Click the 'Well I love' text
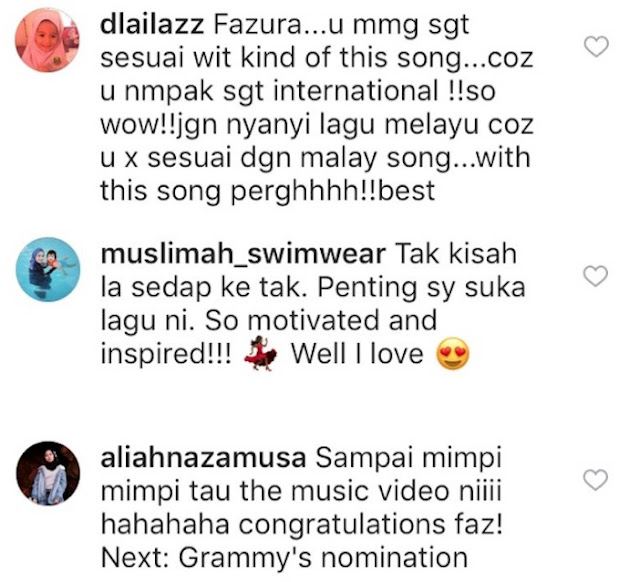This screenshot has height=582, width=640. (x=357, y=354)
